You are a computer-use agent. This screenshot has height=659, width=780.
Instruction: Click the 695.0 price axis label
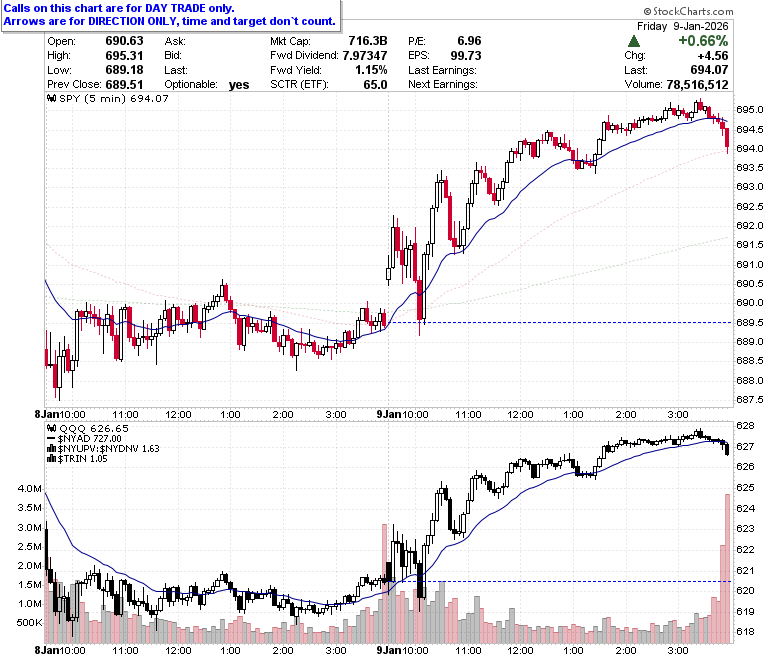[x=749, y=109]
